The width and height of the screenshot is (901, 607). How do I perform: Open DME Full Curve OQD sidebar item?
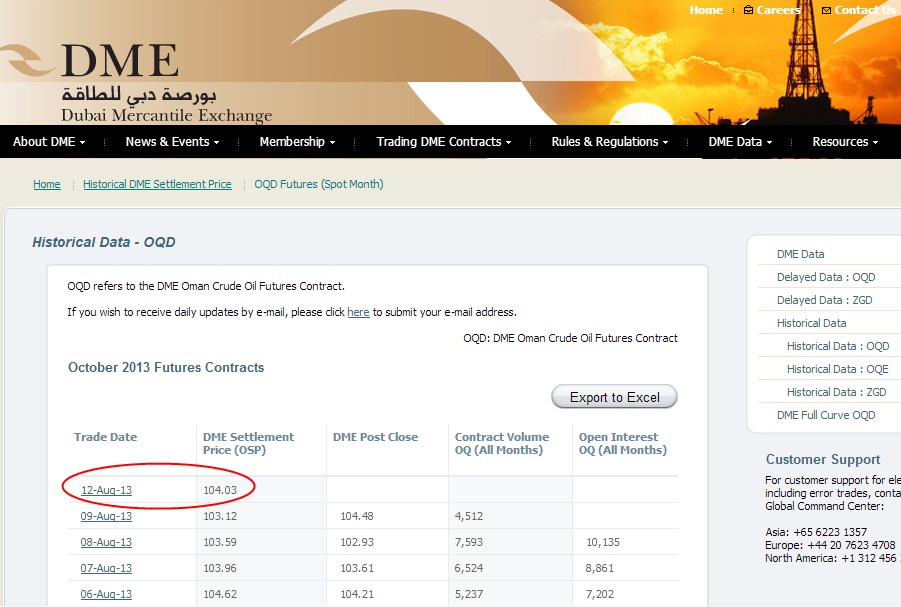coord(826,415)
